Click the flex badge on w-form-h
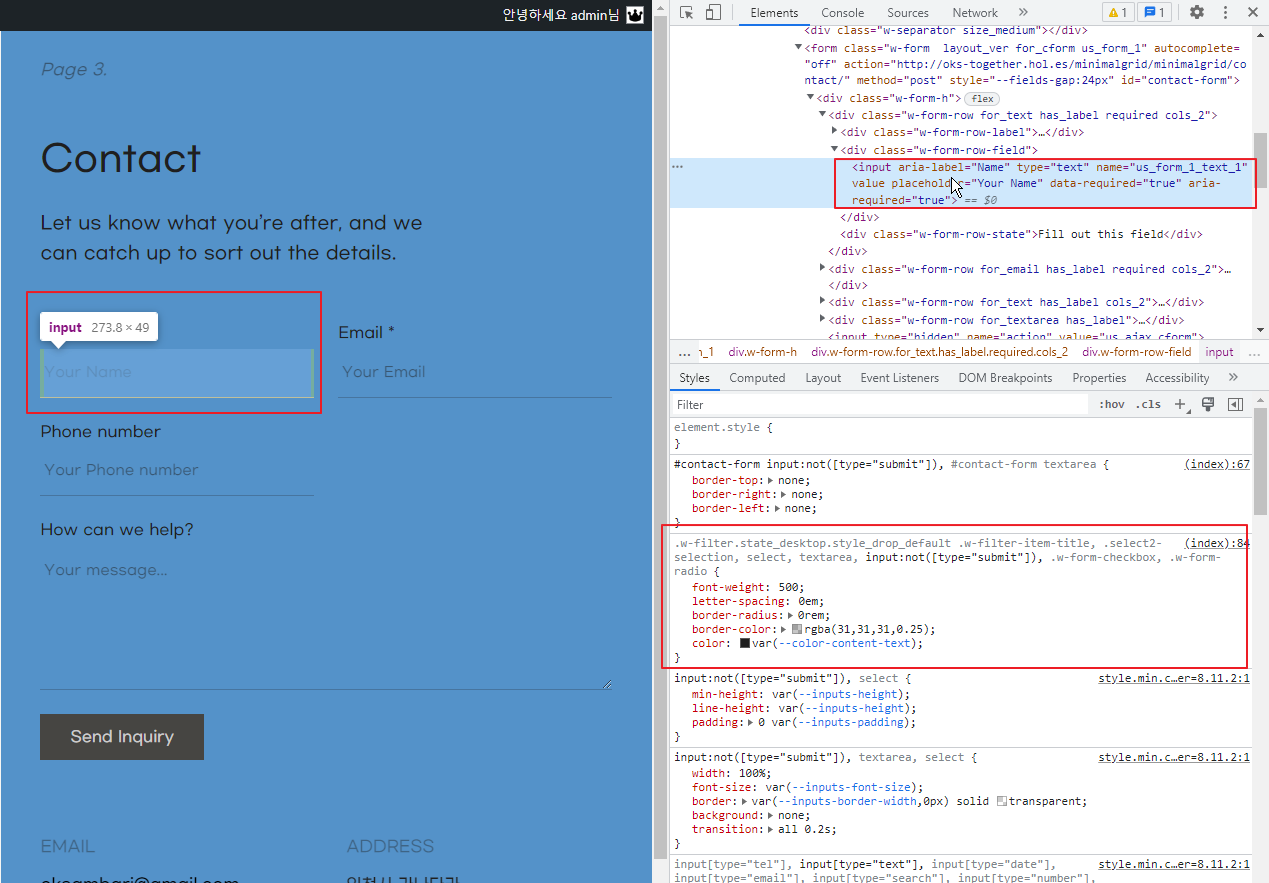 [x=982, y=99]
